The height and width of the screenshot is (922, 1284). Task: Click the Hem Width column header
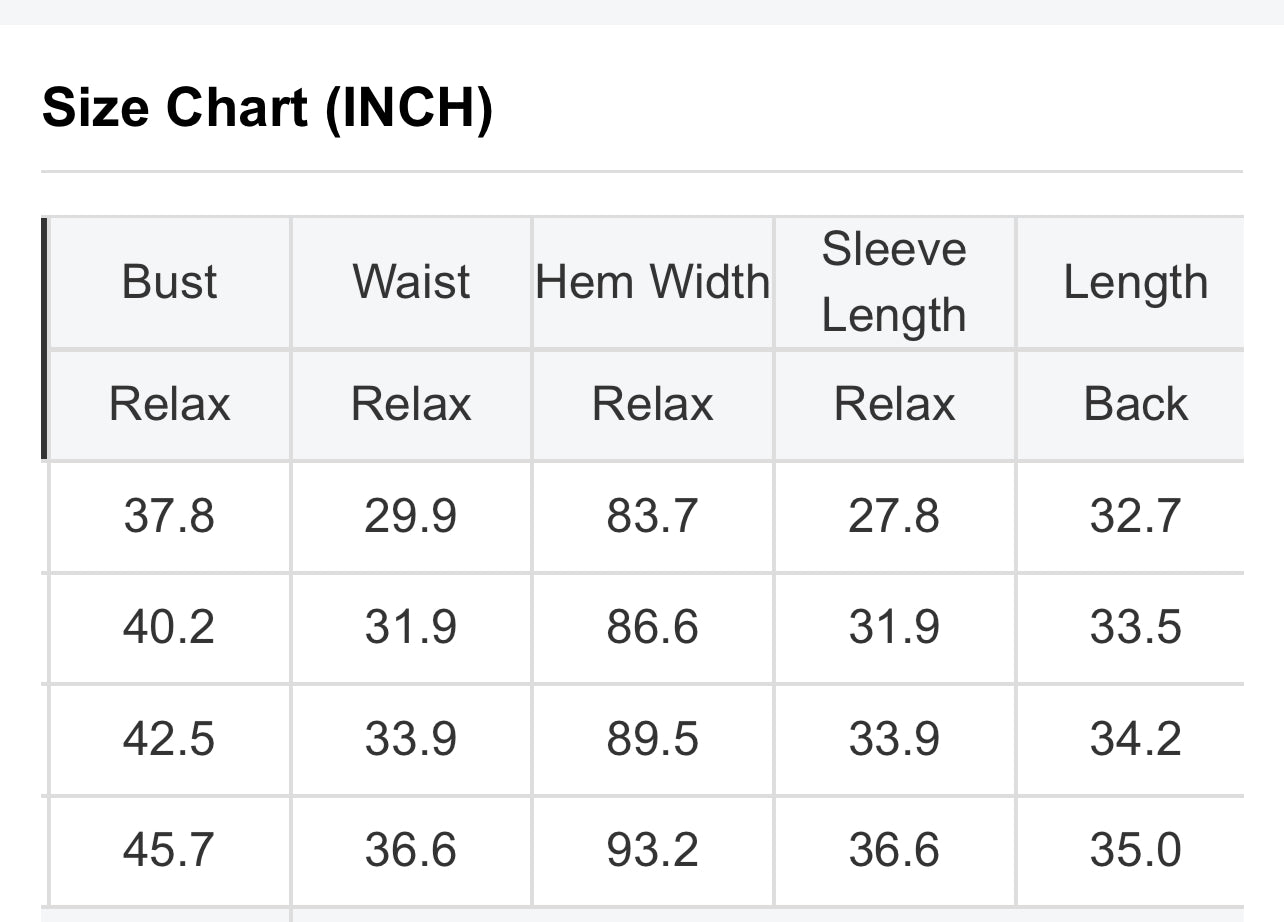pos(653,282)
